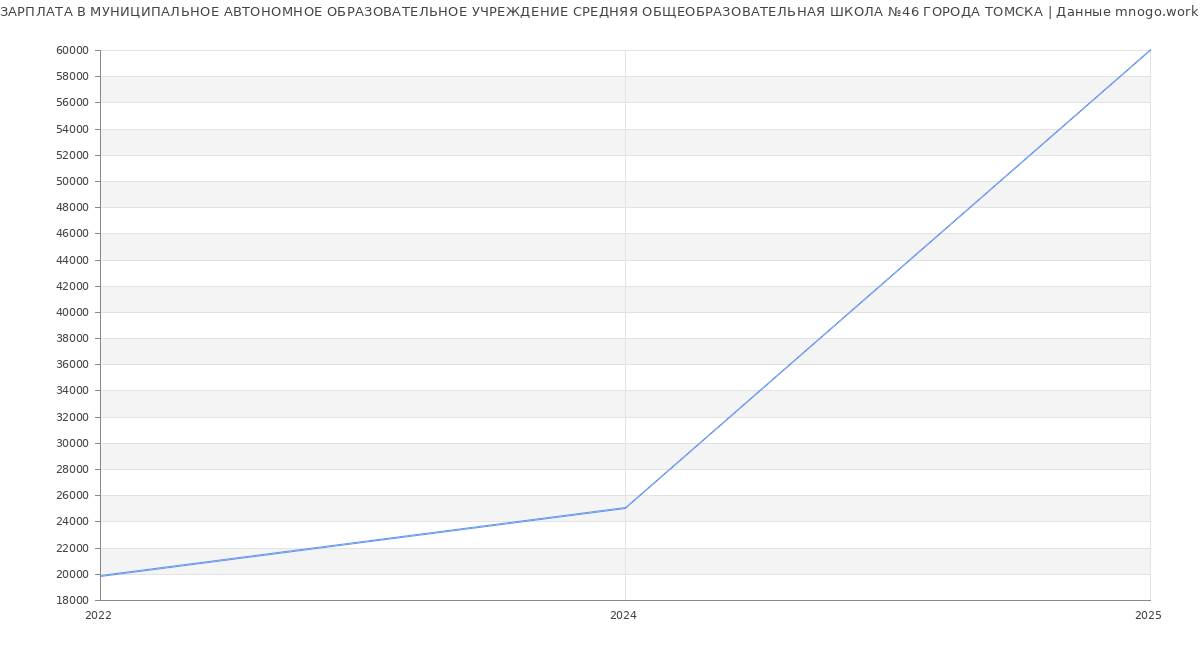Screen dimensions: 1200x650
Task: Click the y-axis label 48000
Action: pyautogui.click(x=73, y=207)
